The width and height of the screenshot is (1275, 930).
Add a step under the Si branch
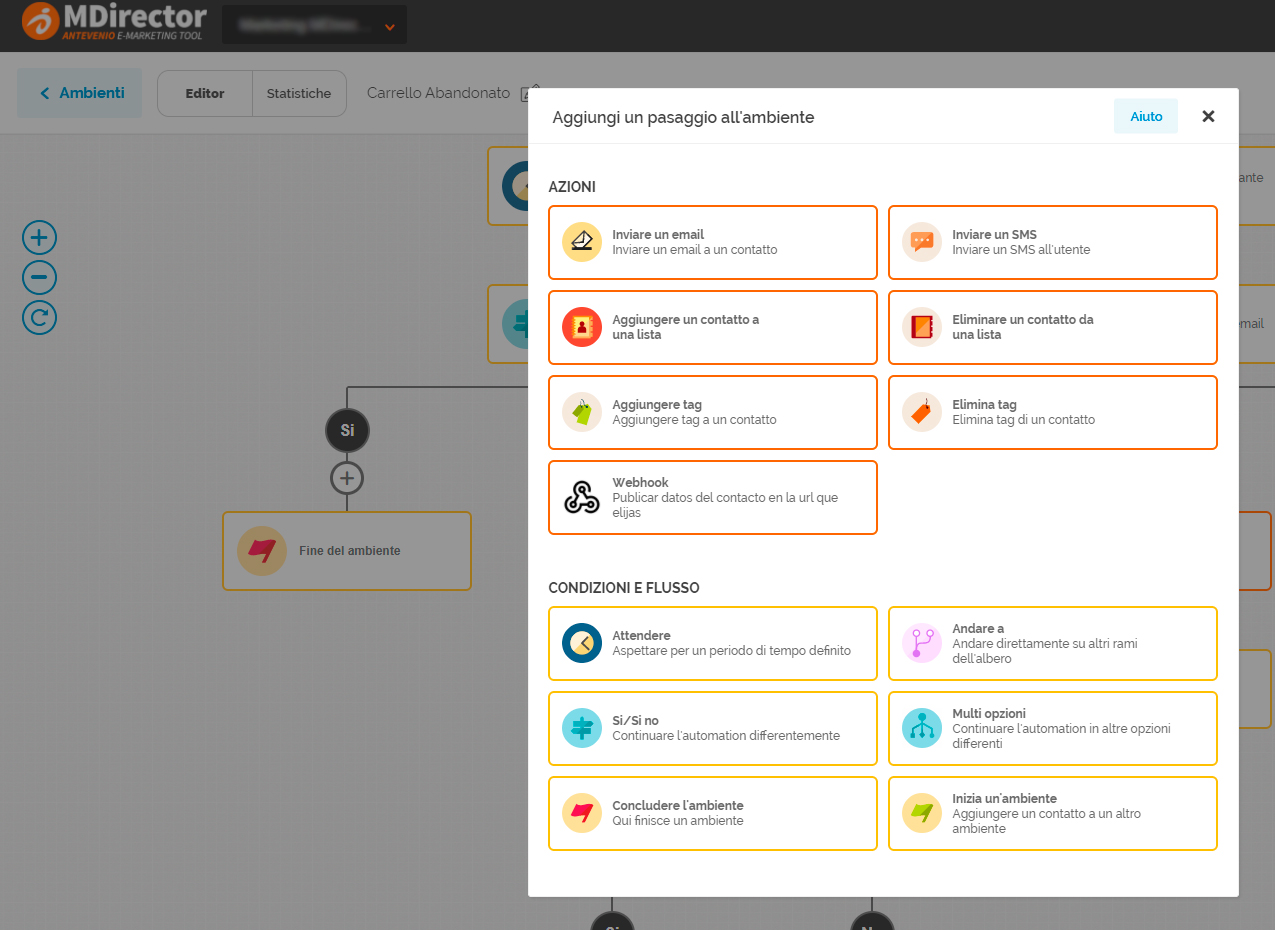[x=347, y=479]
